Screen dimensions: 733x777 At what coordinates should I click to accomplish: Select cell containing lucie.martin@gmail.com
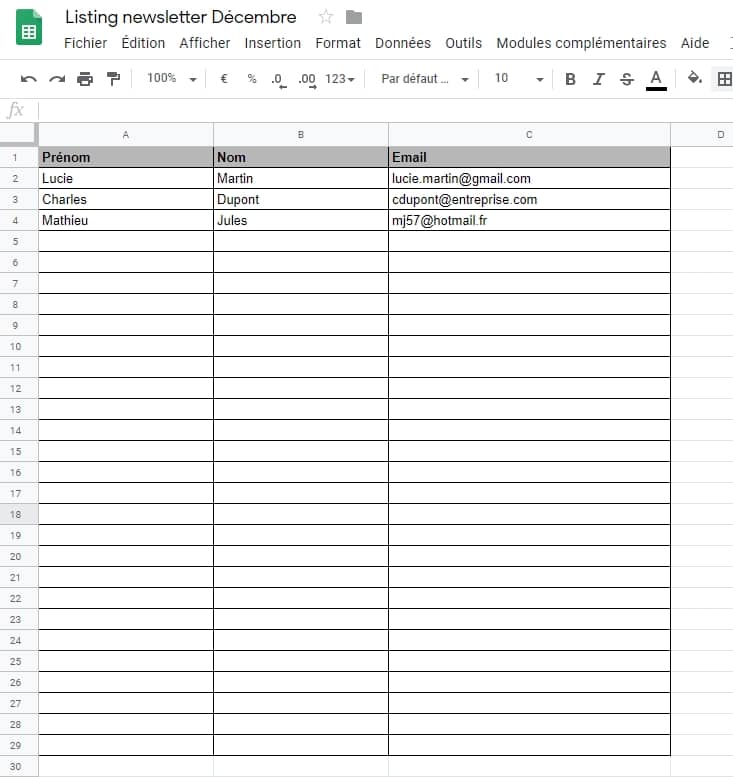(528, 178)
